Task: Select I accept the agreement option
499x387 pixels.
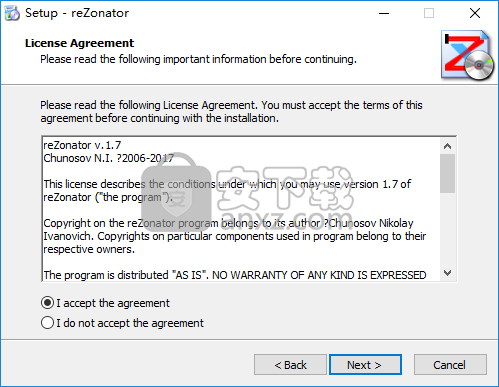Action: tap(105, 303)
